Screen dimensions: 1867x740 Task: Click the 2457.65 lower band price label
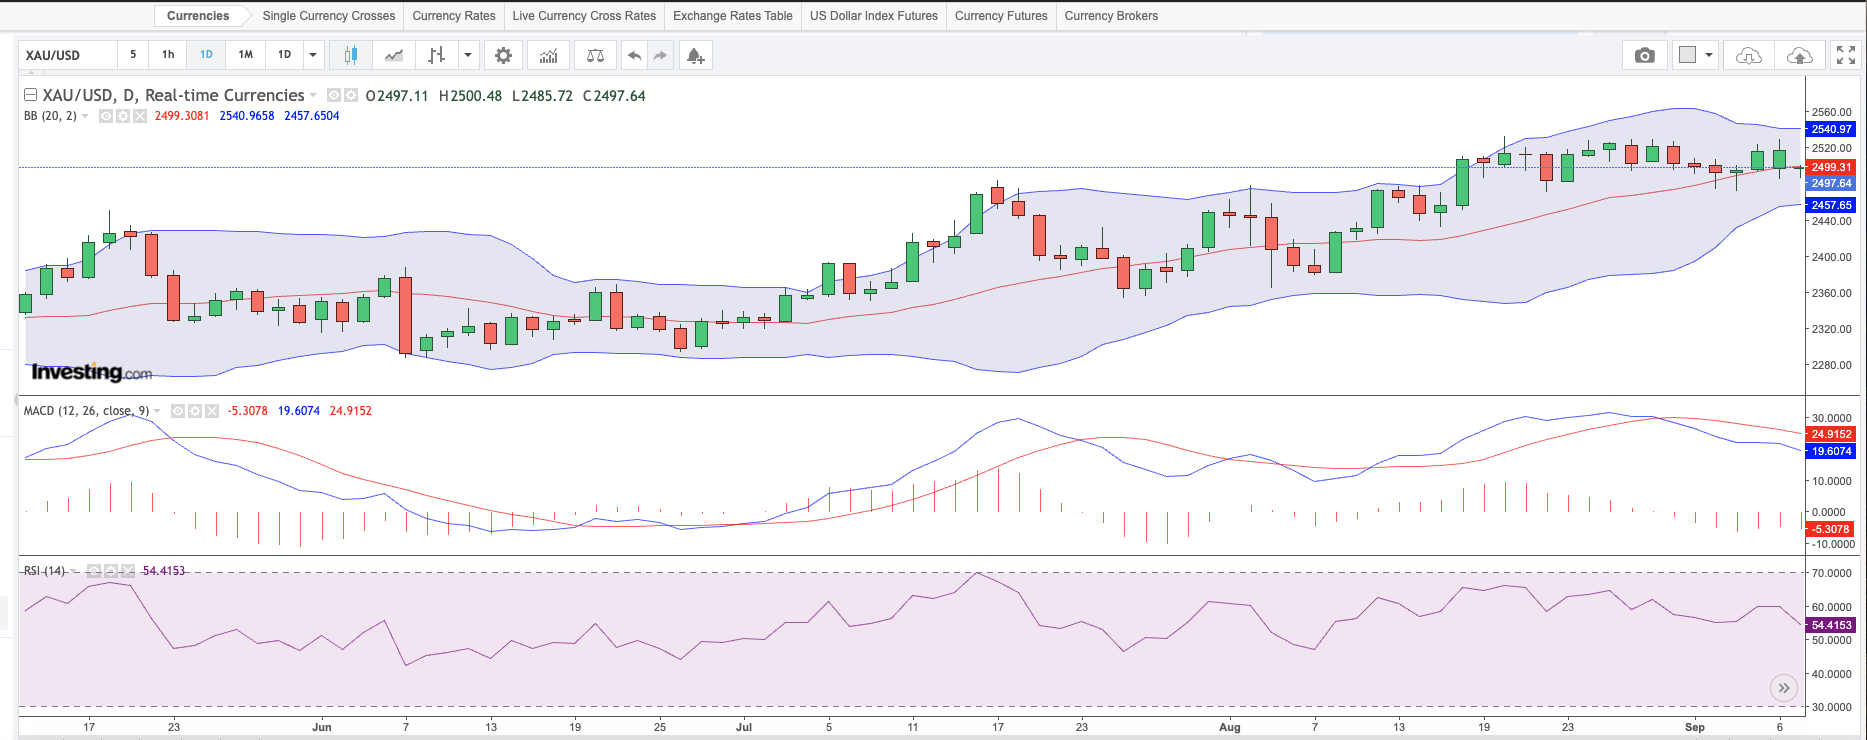click(1832, 205)
